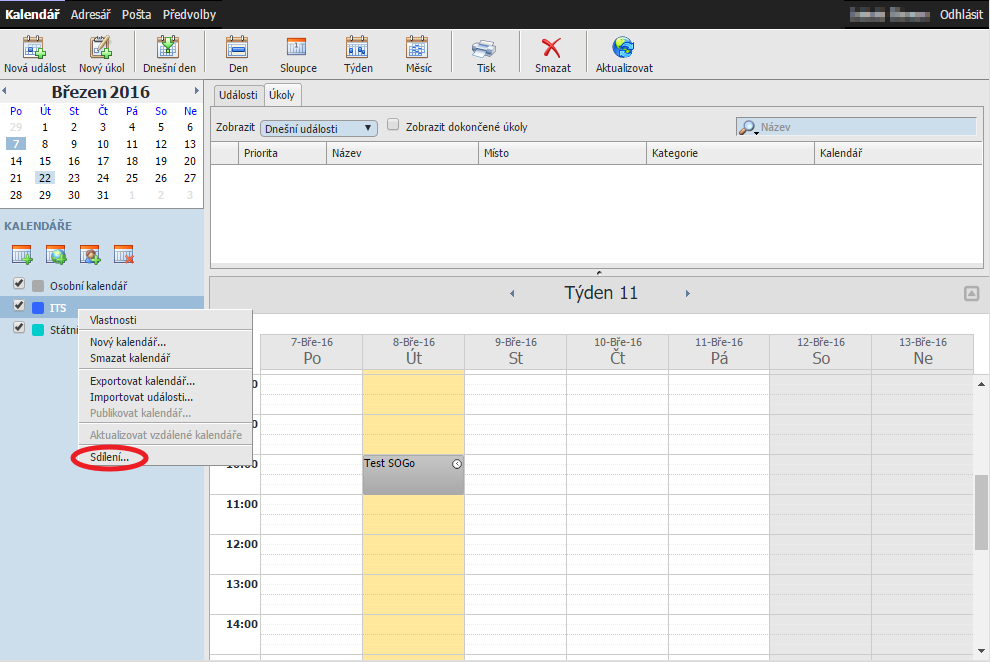Toggle the Státní calendar checkbox
Viewport: 990px width, 662px height.
point(19,328)
